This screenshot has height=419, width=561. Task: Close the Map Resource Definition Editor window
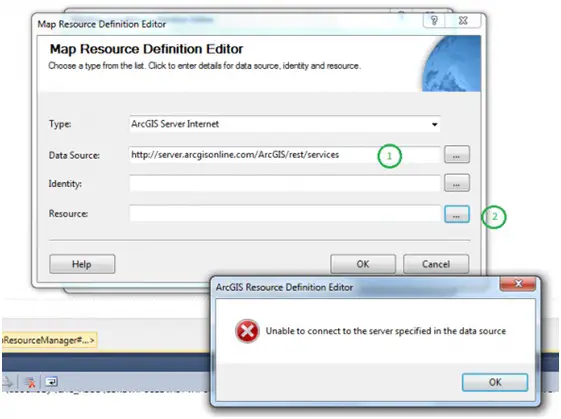point(463,20)
